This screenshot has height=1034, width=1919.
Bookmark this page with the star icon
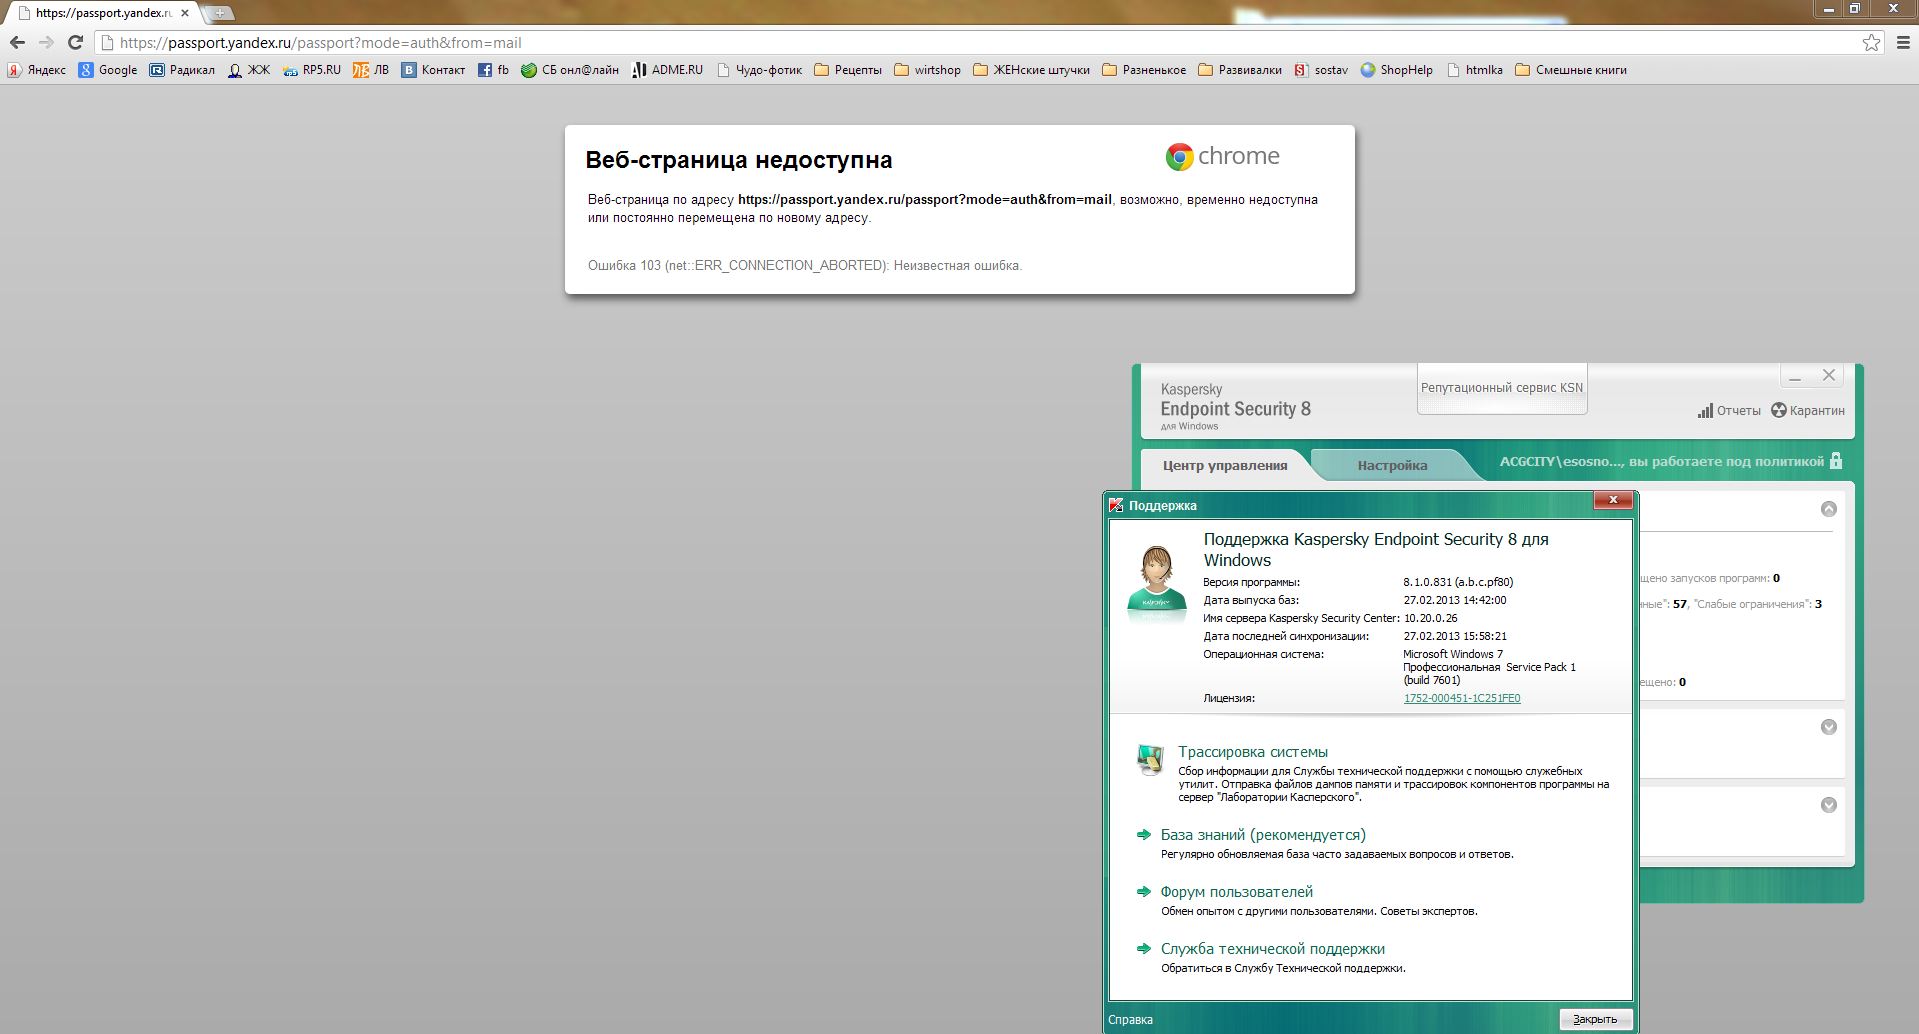click(1871, 42)
